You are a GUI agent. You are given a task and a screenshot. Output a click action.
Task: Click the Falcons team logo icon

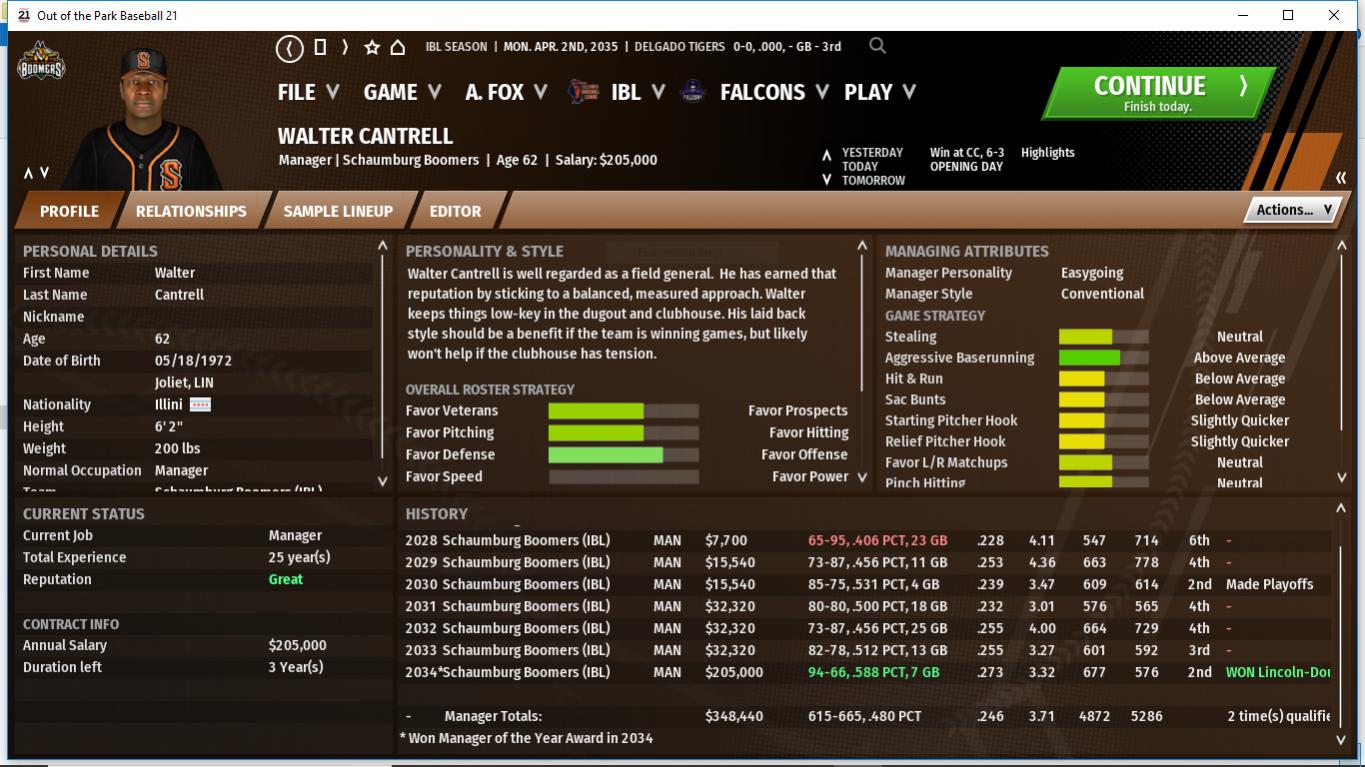(x=692, y=92)
